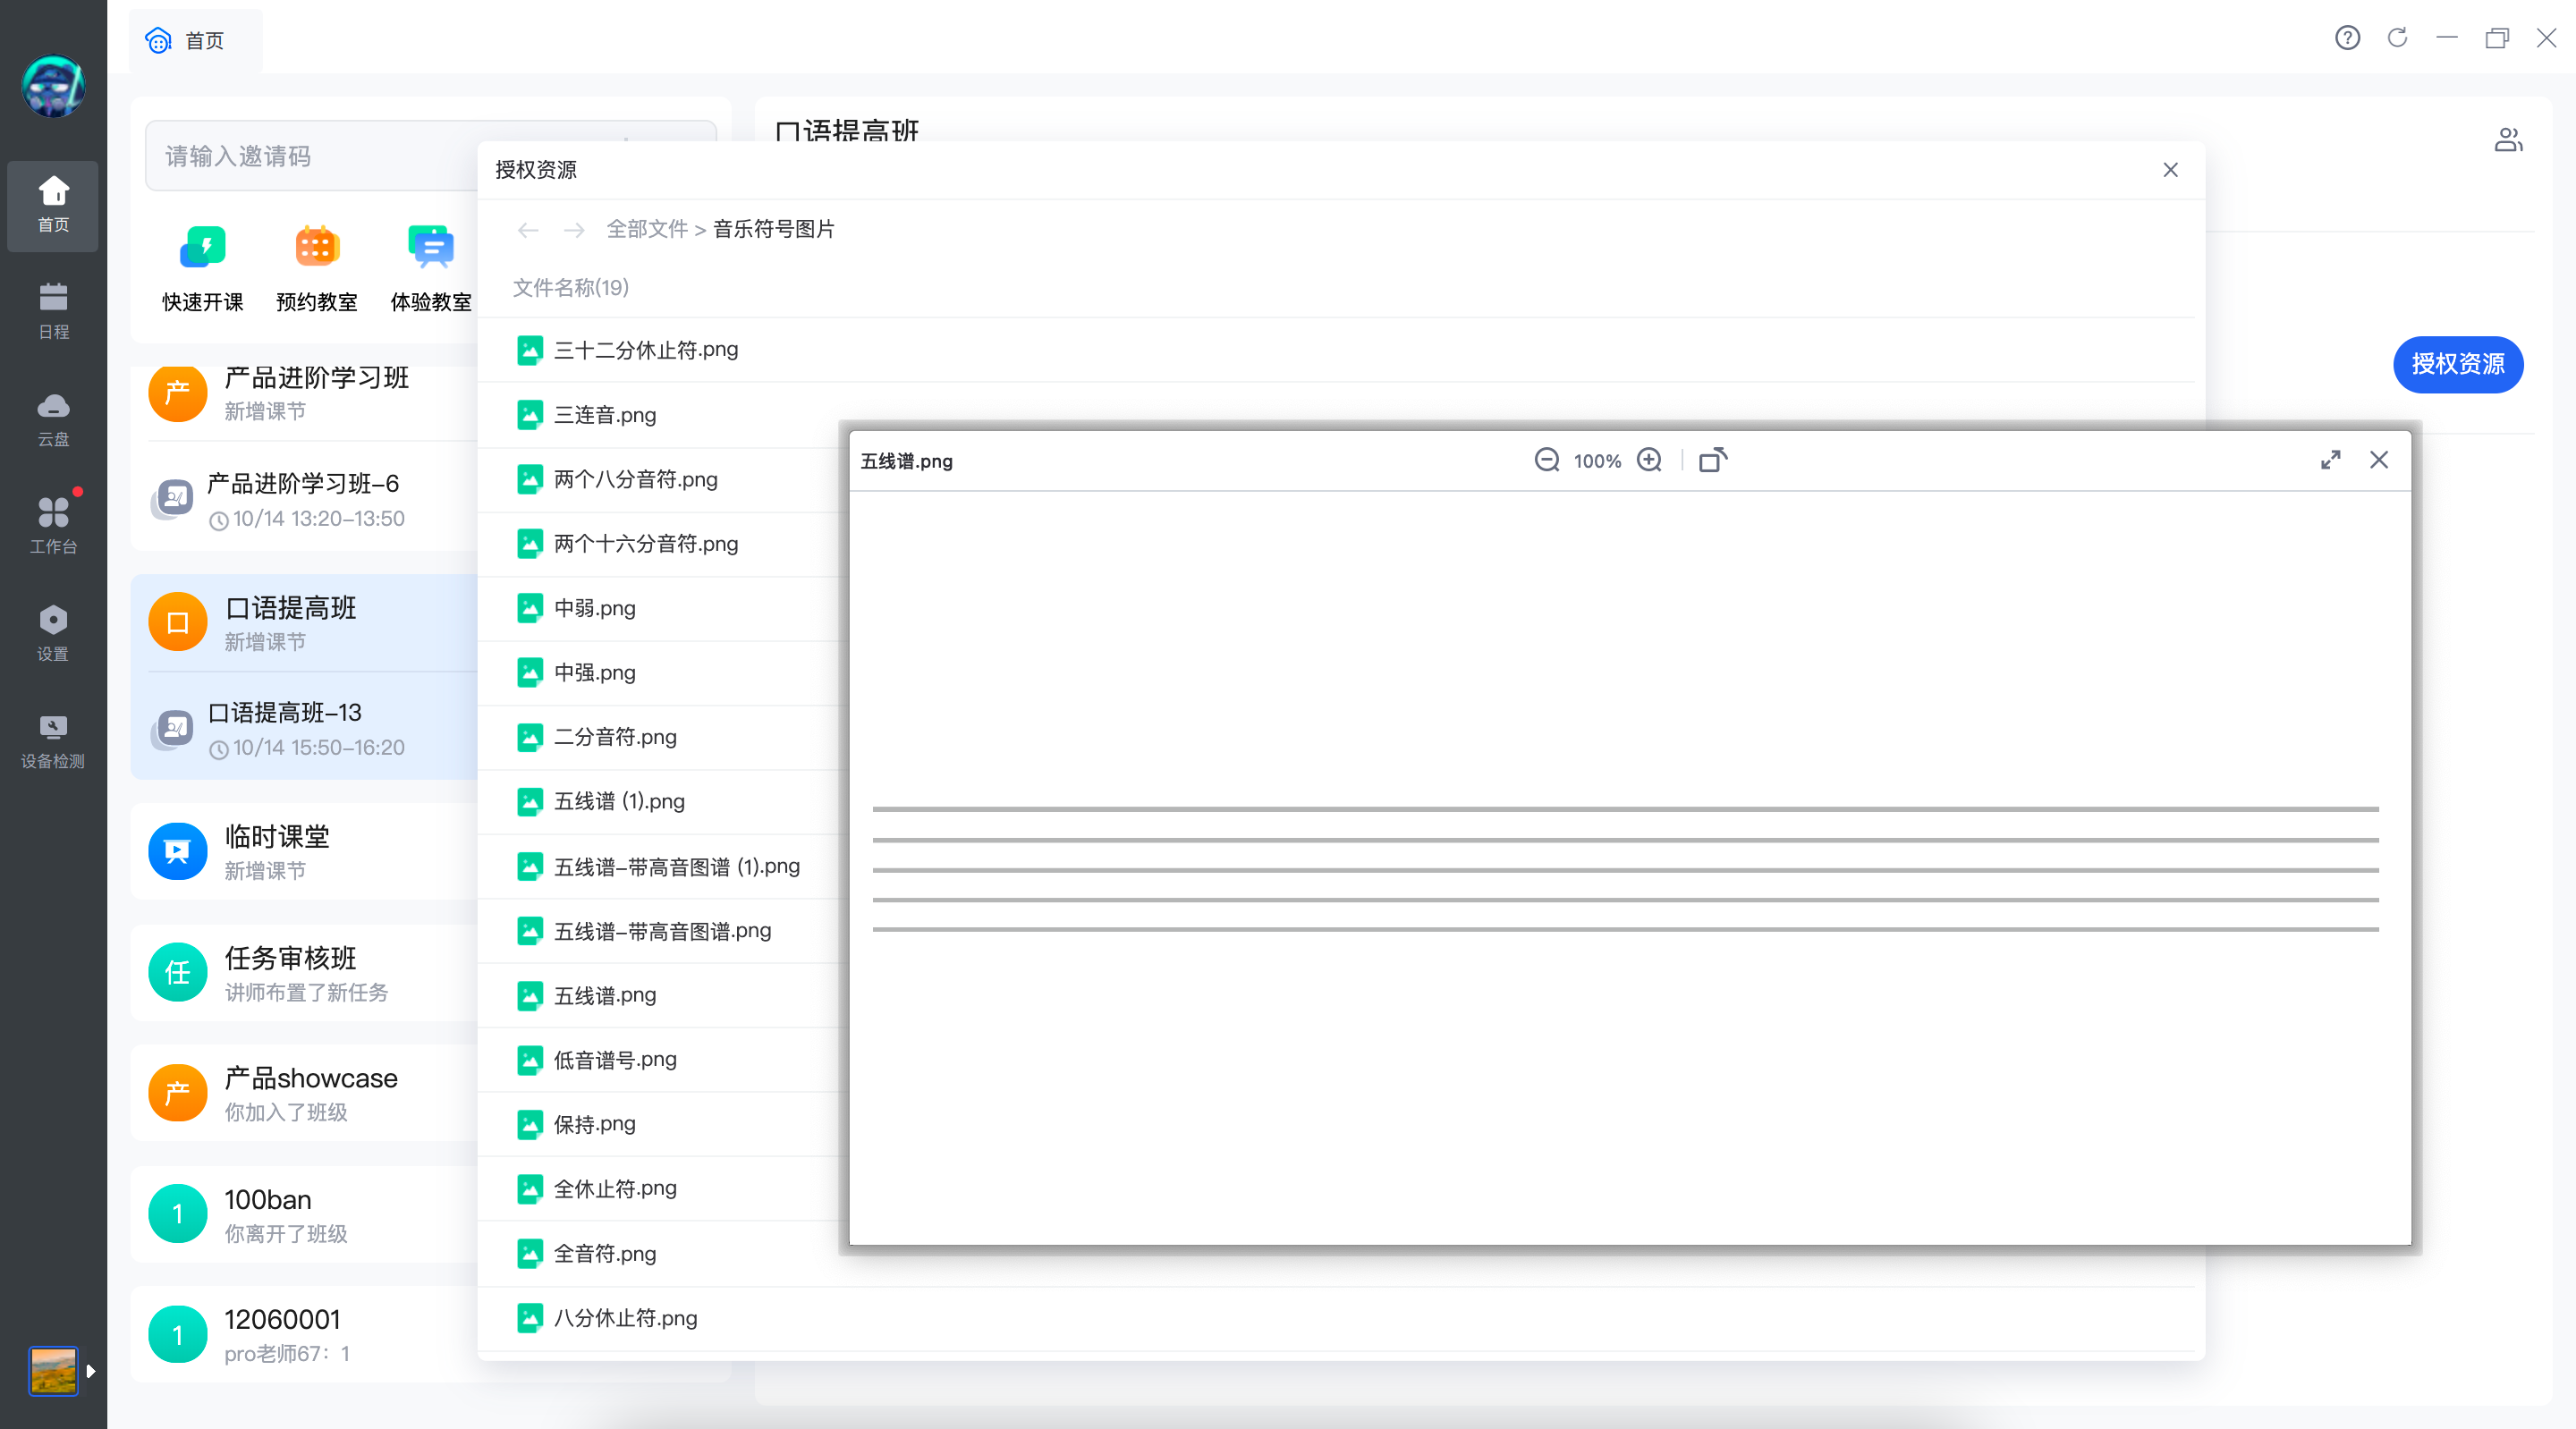Screen dimensions: 2576x1429
Task: Select the 产品showcase class entry
Action: pos(305,1093)
